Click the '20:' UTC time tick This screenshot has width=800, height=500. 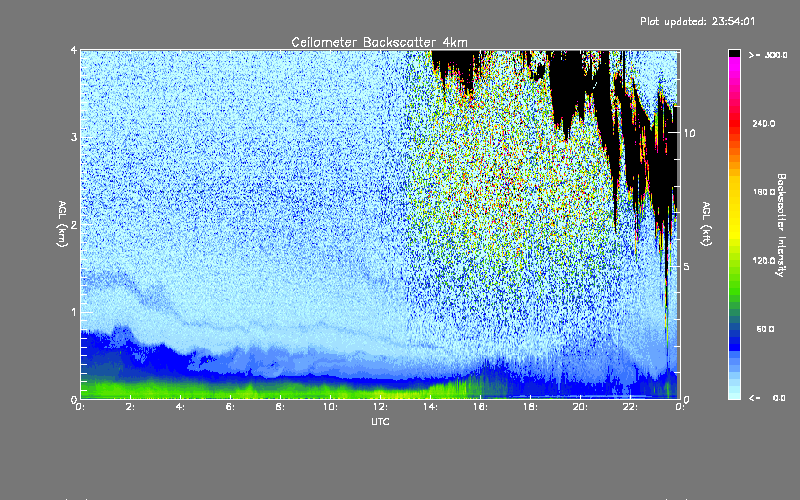click(580, 407)
